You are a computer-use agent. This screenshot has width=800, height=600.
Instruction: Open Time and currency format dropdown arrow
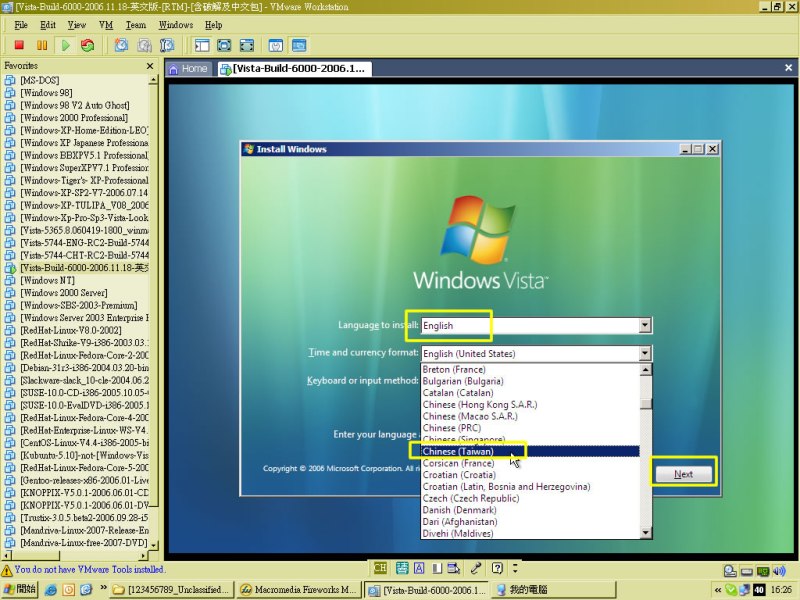645,353
